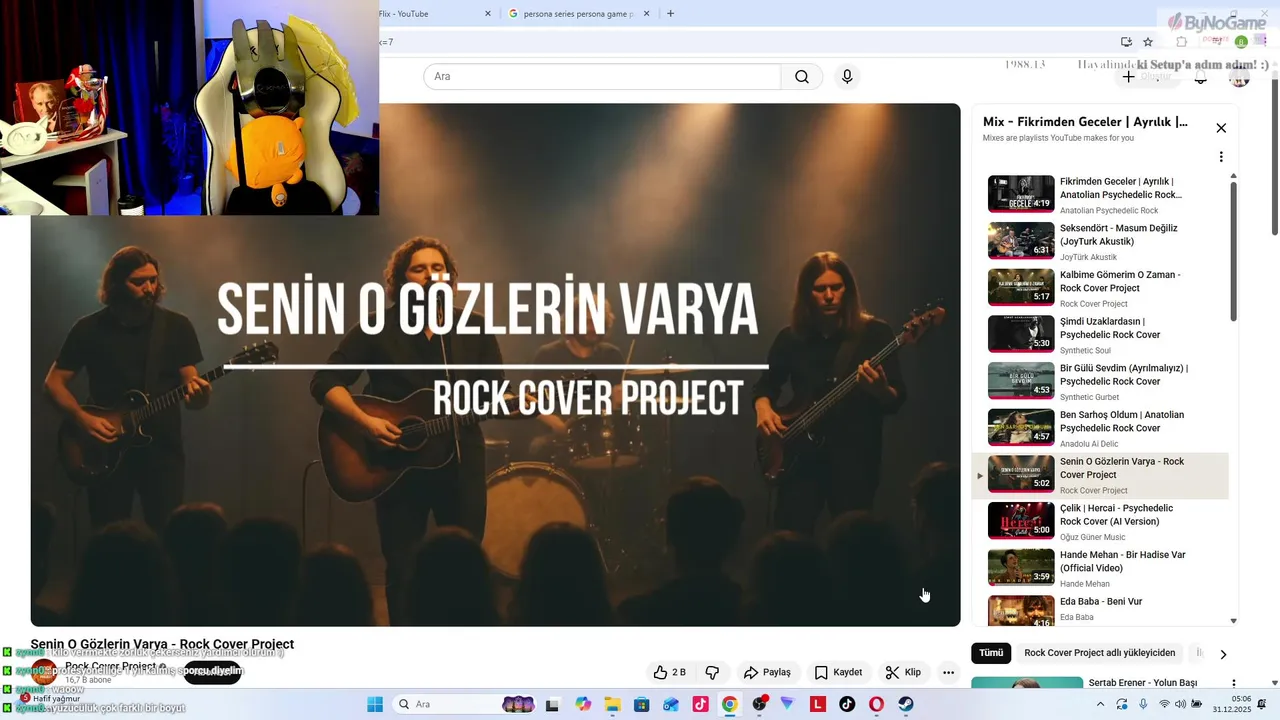Screen dimensions: 1280x720
Task: Open the Windows Start menu
Action: coord(375,704)
